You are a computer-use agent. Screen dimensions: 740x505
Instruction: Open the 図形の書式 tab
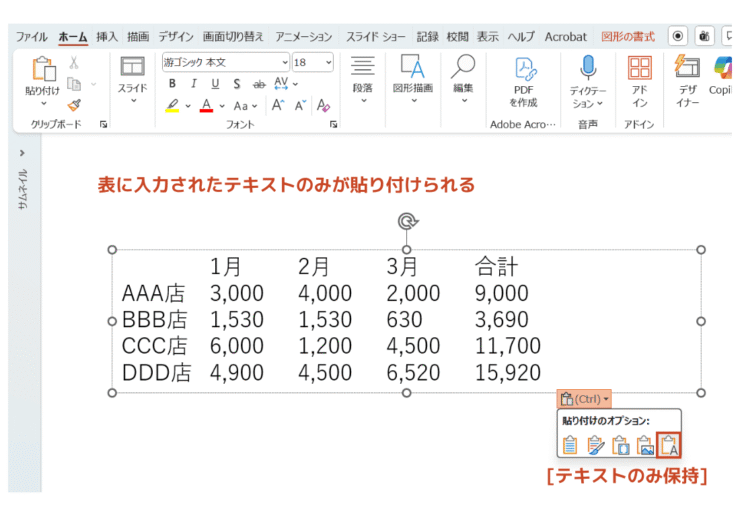pyautogui.click(x=628, y=36)
